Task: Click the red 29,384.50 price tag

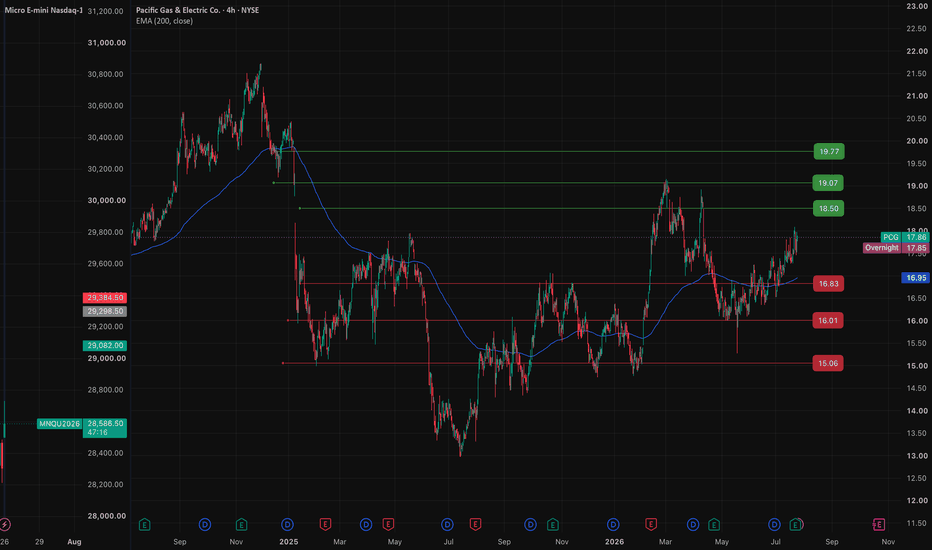Action: 105,298
